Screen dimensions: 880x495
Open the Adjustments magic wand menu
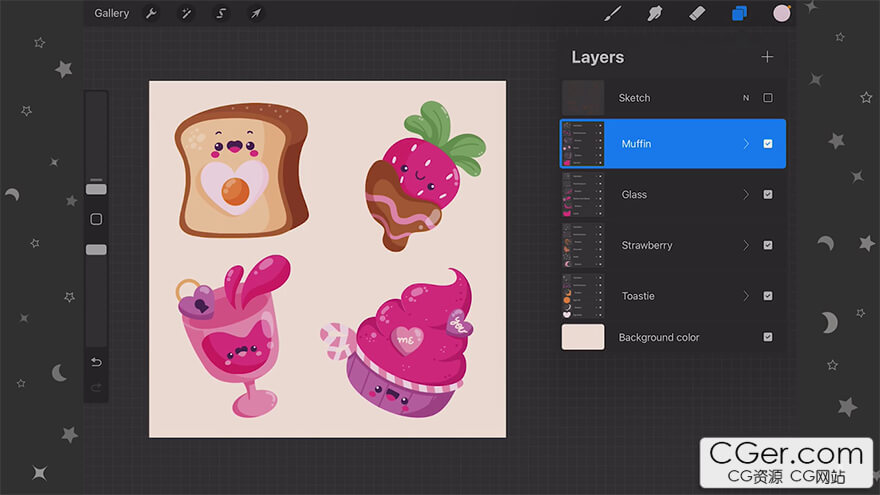[186, 14]
